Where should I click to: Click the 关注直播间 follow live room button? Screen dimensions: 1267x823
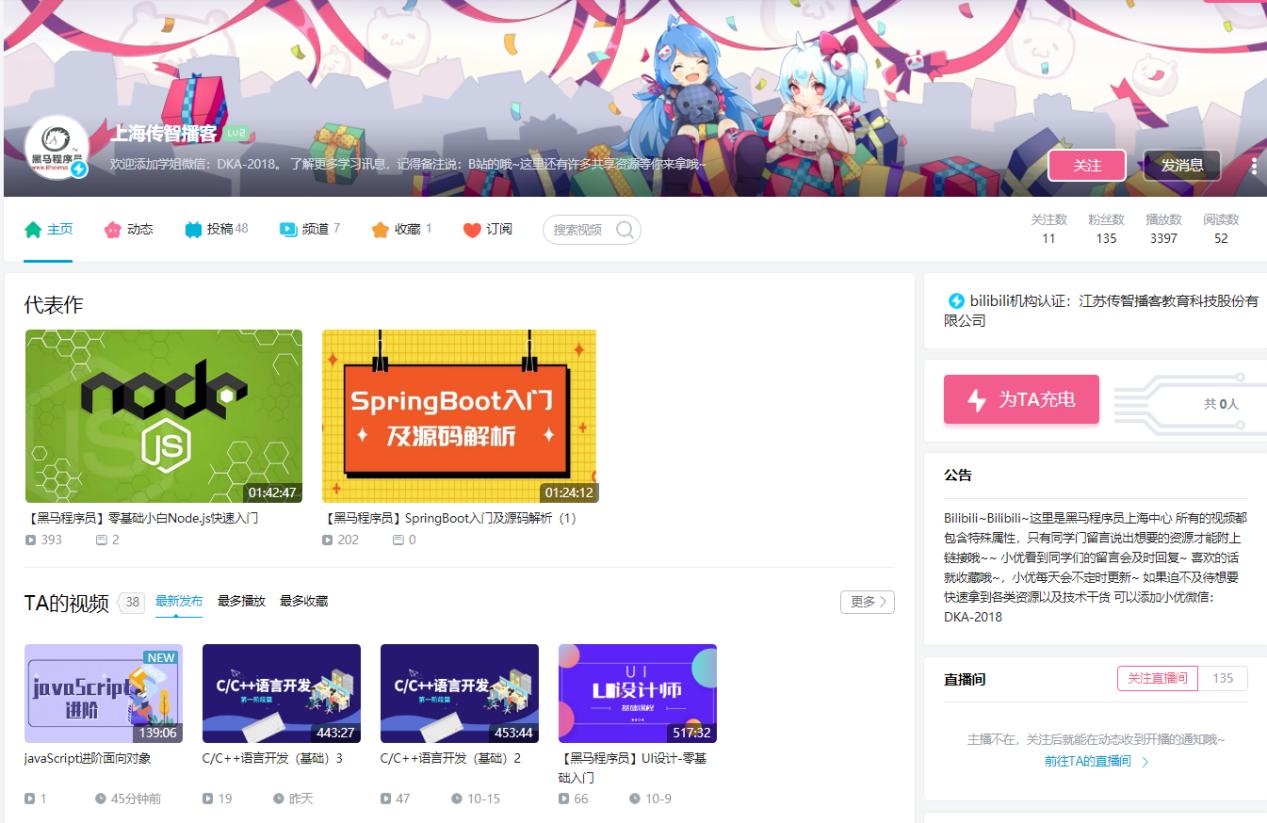pyautogui.click(x=1157, y=679)
